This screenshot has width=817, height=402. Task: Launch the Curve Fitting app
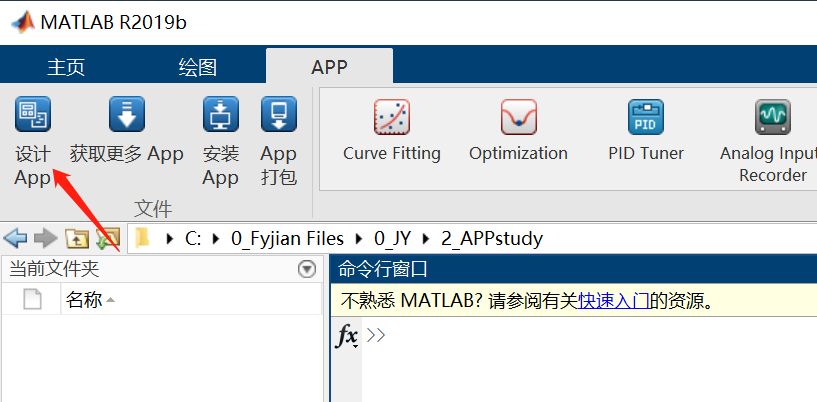click(x=392, y=130)
